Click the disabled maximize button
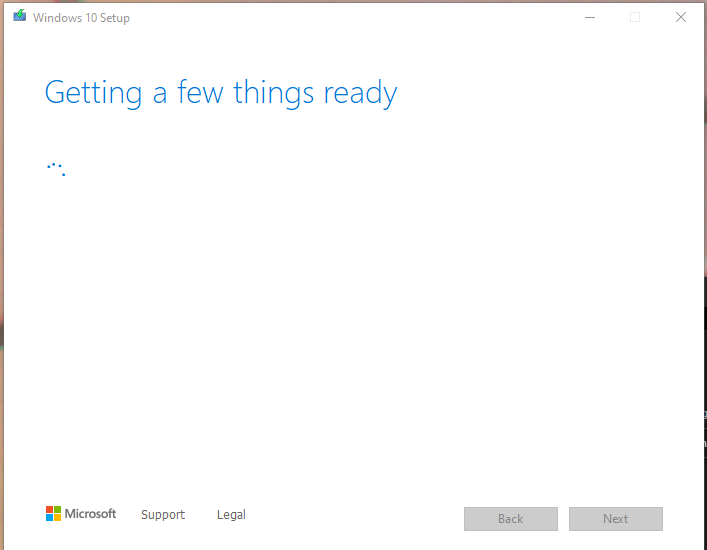 pyautogui.click(x=635, y=18)
